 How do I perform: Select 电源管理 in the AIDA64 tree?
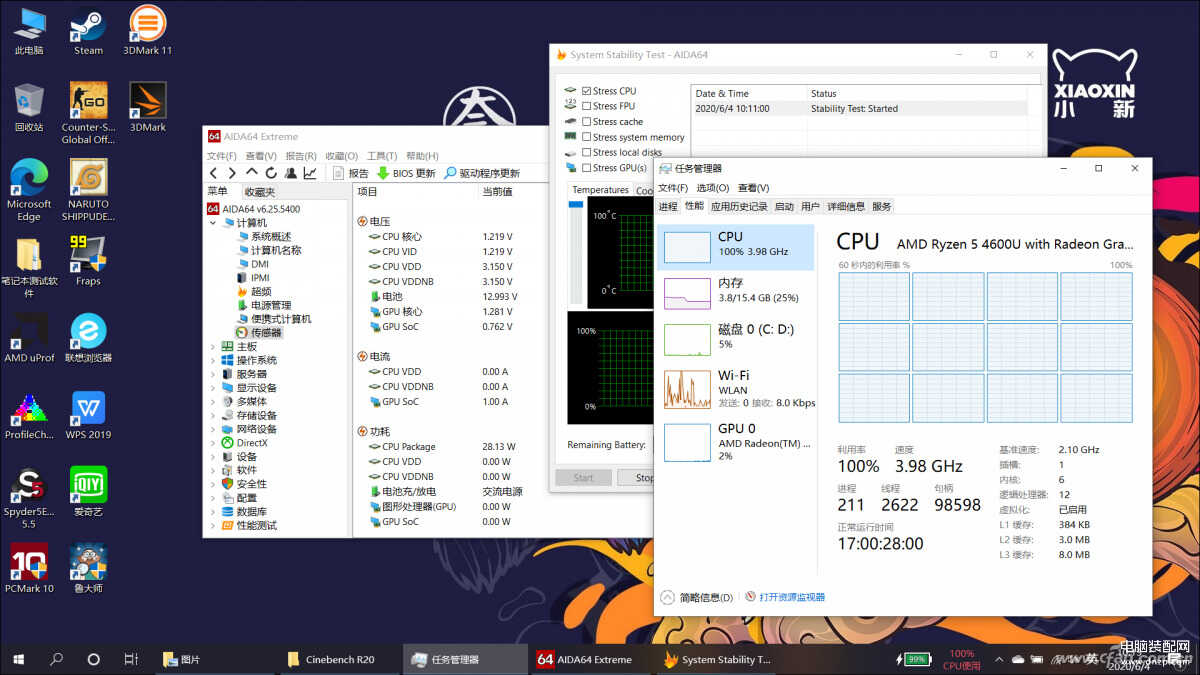(264, 305)
